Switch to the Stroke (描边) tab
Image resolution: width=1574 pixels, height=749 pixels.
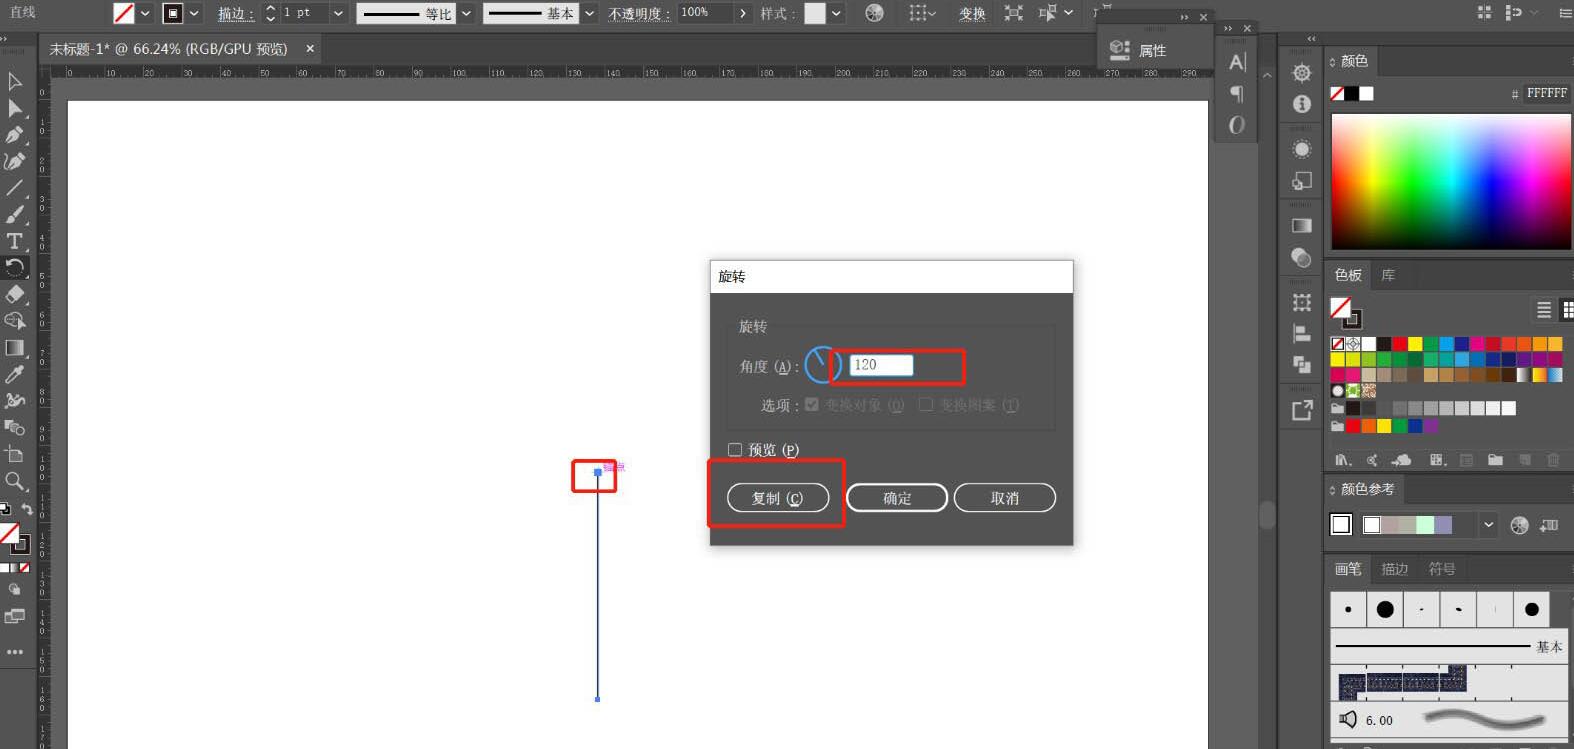(1394, 569)
